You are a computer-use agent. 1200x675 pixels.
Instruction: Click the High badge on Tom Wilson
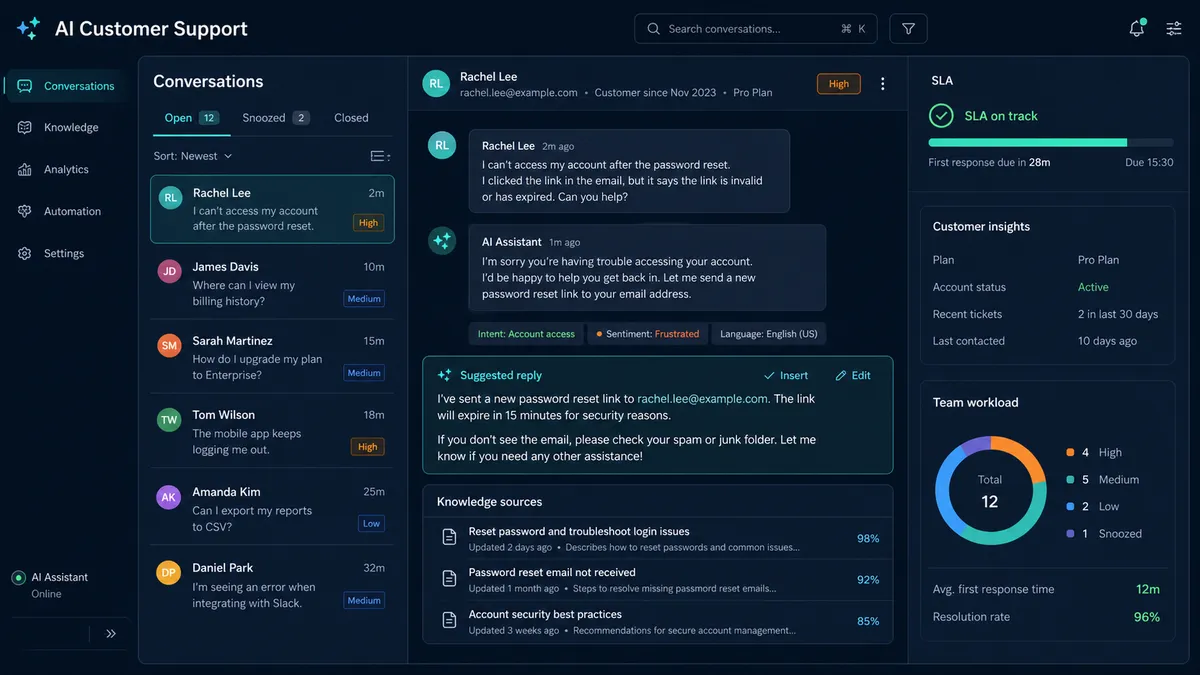tap(368, 447)
